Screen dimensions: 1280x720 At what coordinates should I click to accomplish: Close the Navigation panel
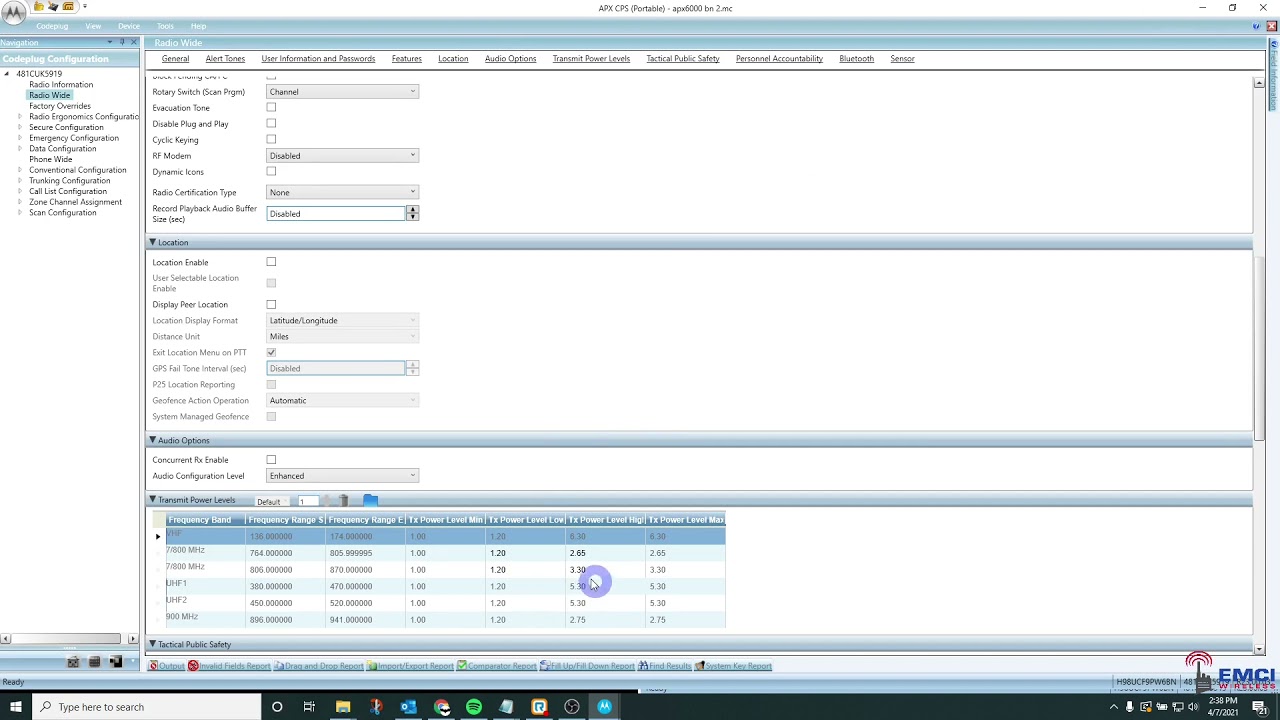pyautogui.click(x=134, y=42)
